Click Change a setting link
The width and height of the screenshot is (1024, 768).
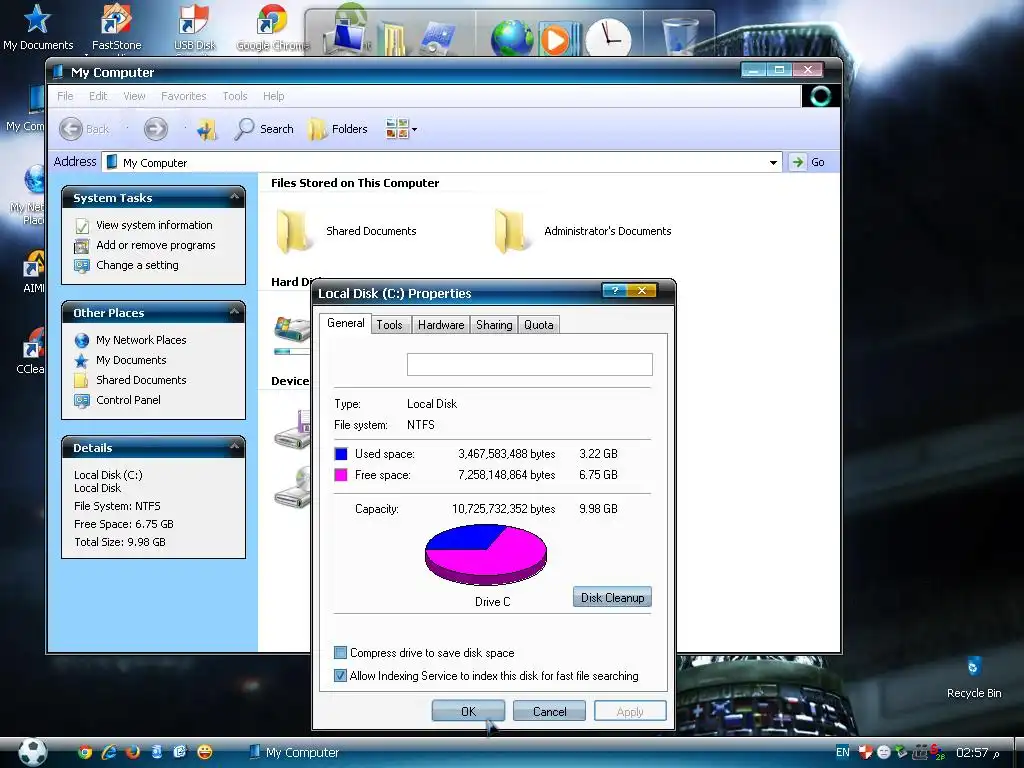click(137, 265)
